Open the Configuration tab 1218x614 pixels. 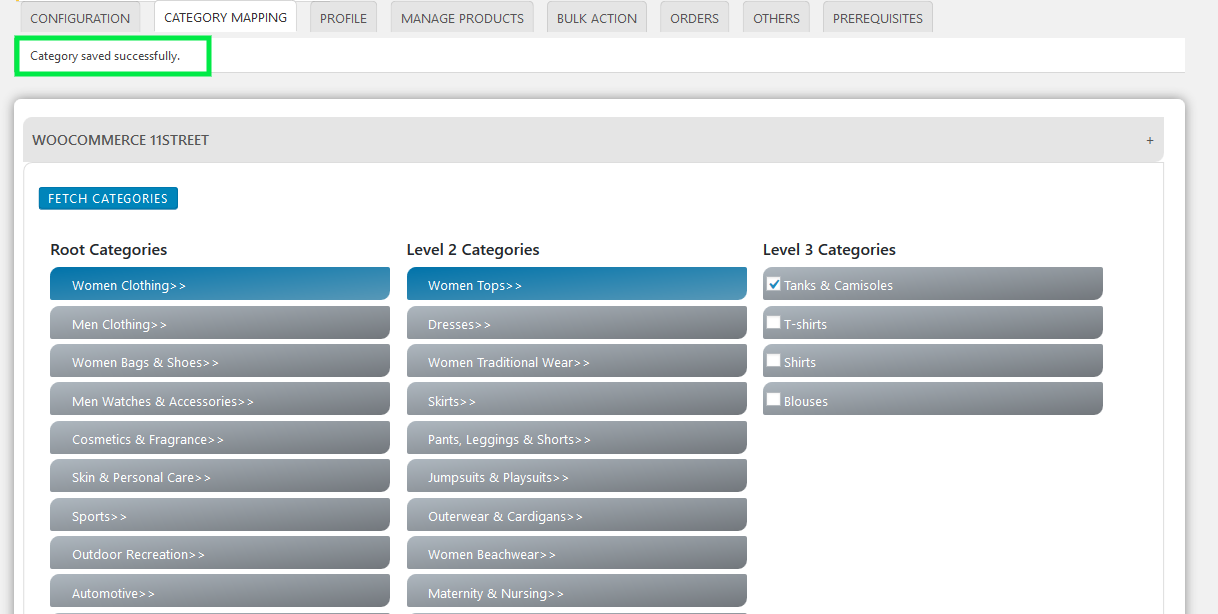tap(80, 18)
